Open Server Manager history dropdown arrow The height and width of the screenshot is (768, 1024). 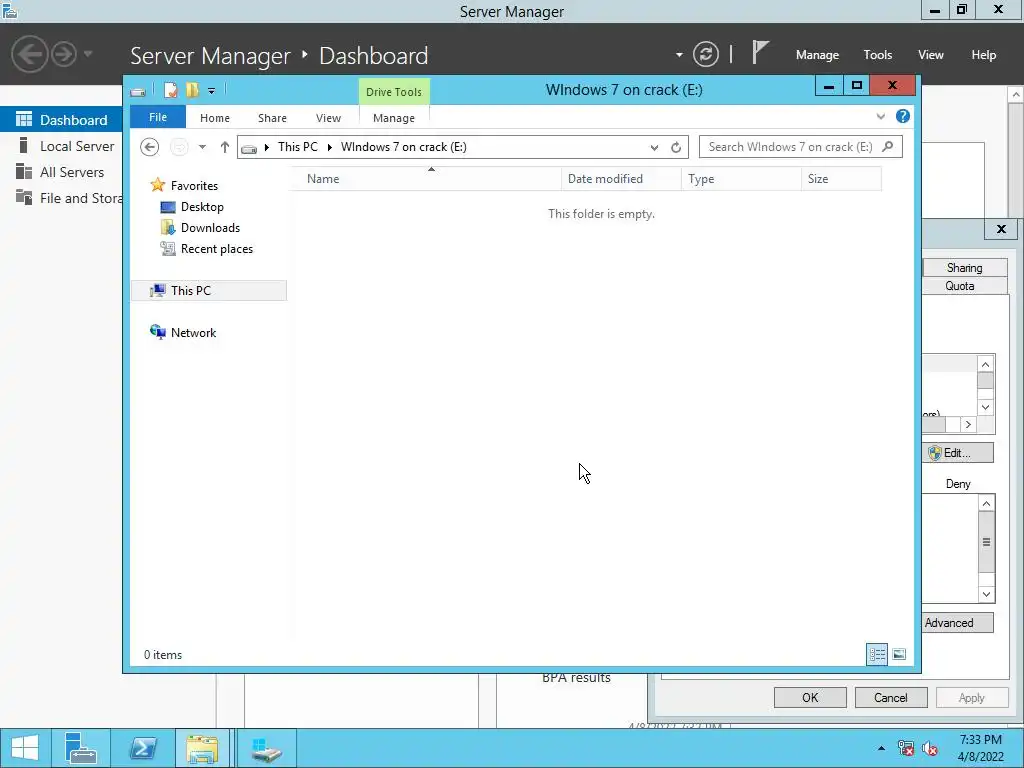(x=88, y=54)
